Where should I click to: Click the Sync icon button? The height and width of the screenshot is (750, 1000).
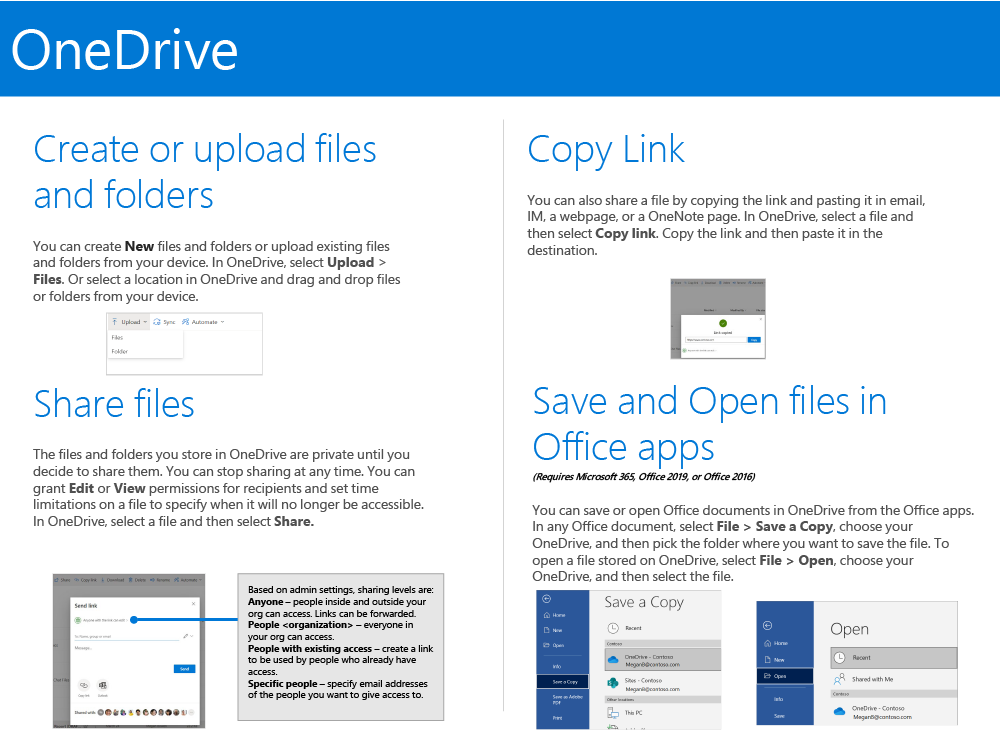tap(164, 322)
